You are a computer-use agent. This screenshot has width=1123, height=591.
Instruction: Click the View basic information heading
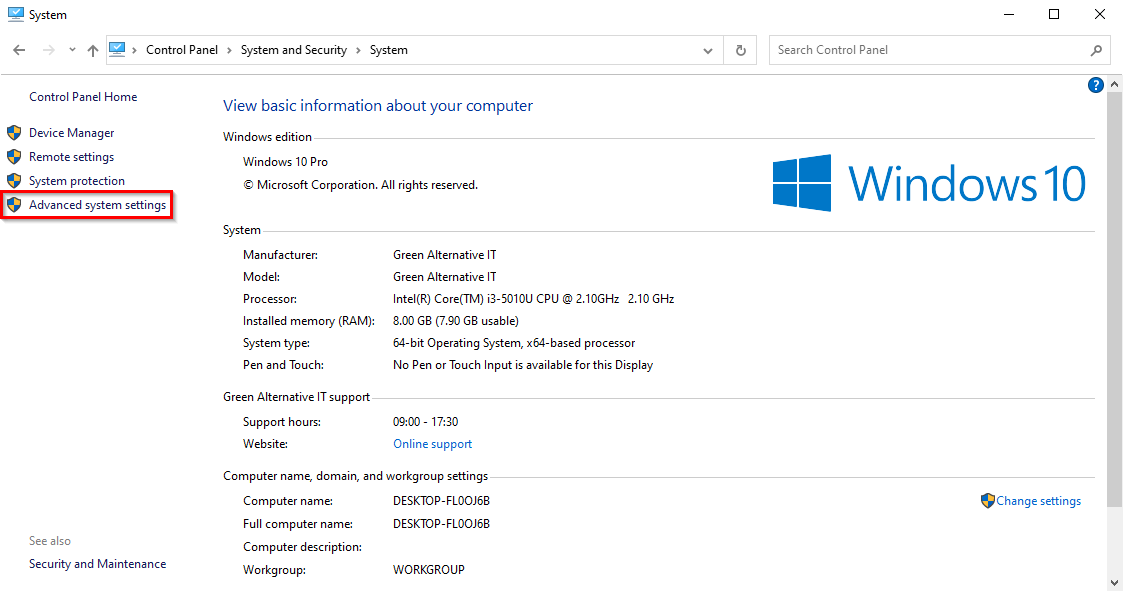pos(377,106)
